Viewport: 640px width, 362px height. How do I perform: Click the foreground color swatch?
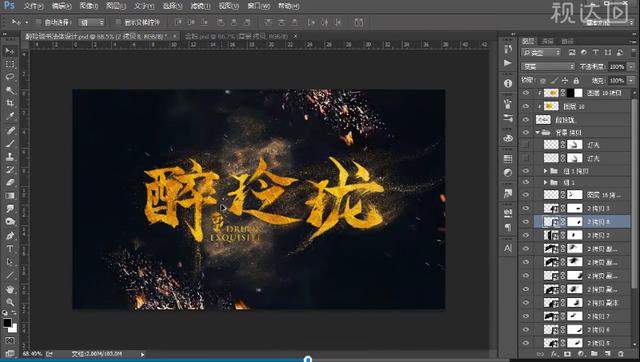(7, 323)
